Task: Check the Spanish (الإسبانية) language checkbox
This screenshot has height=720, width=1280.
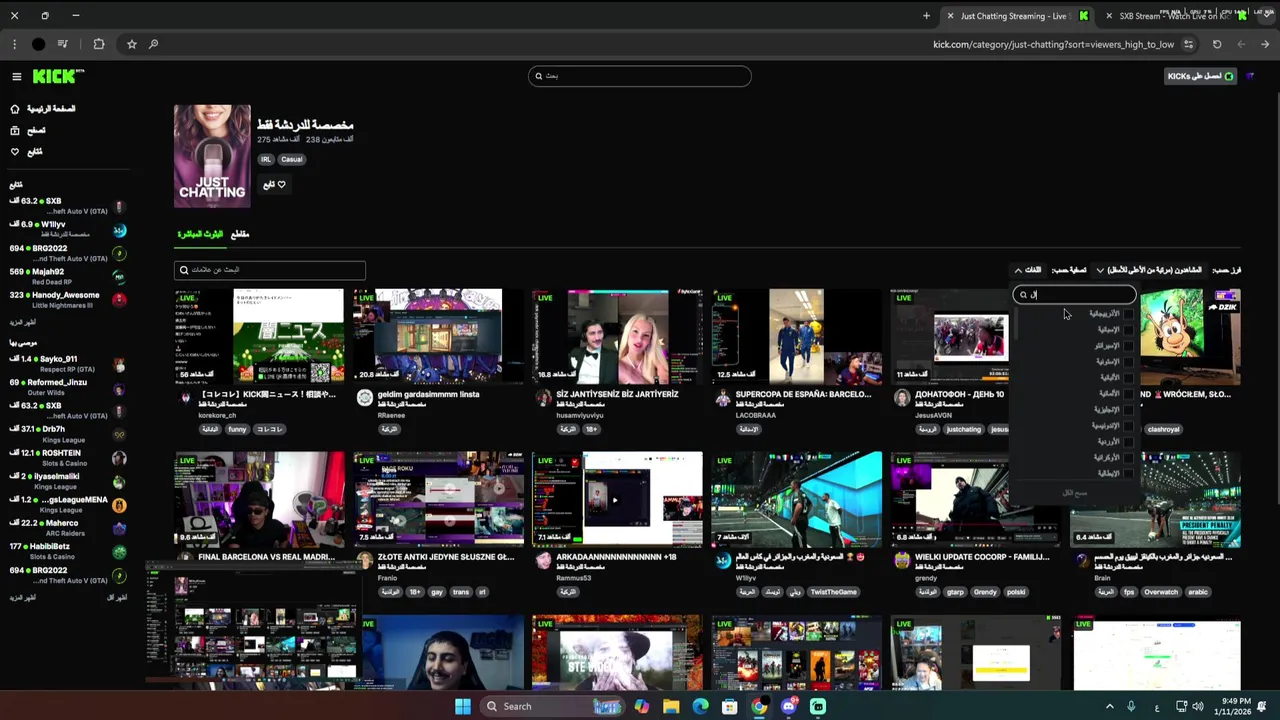Action: [1128, 330]
